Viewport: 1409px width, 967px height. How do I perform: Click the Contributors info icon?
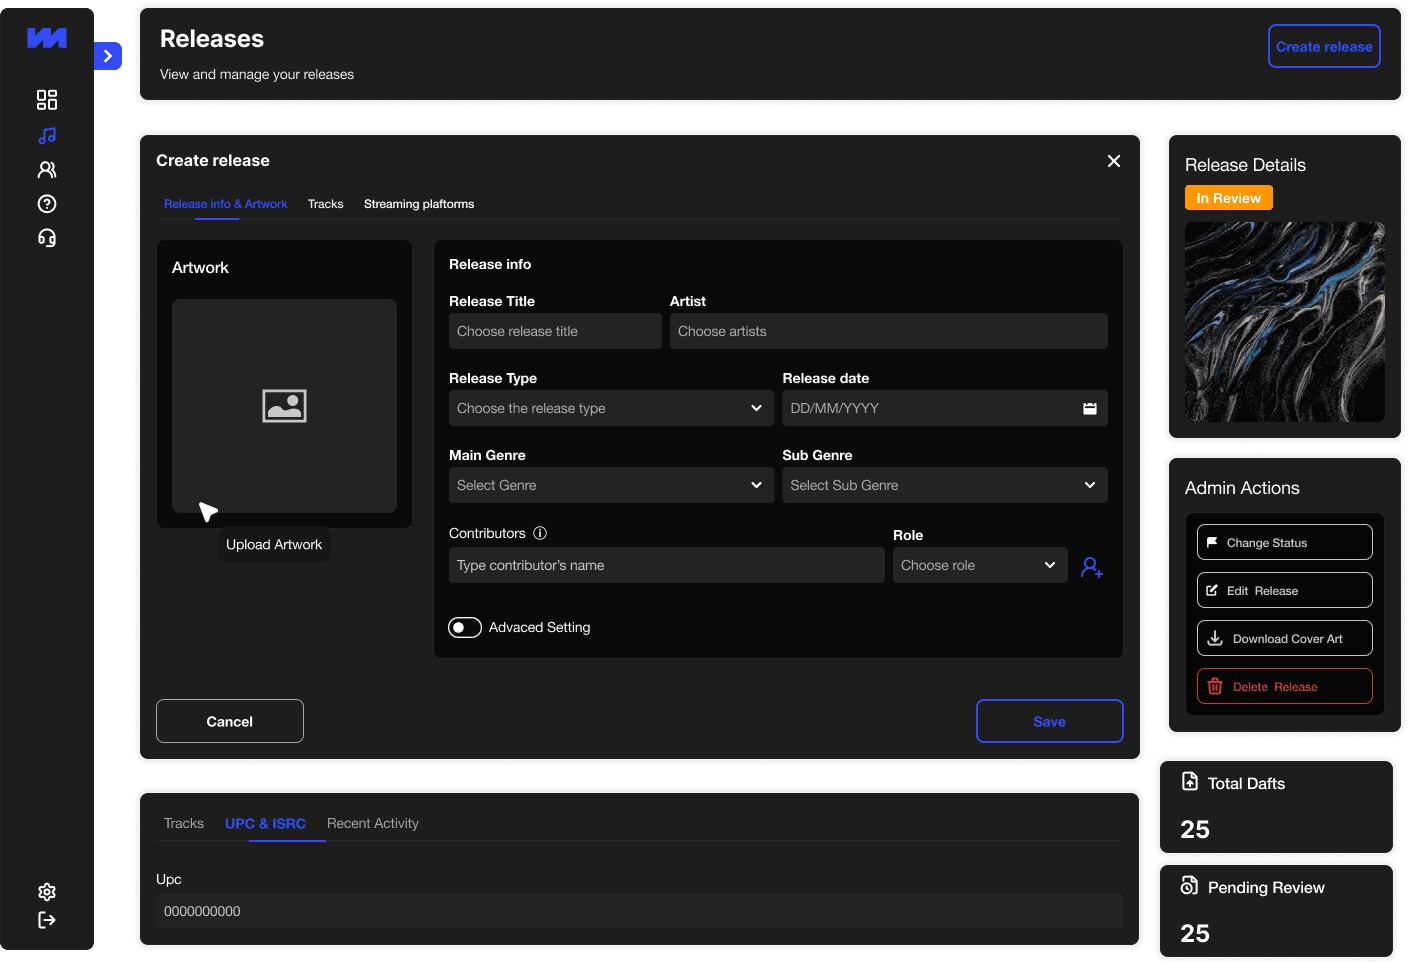click(540, 533)
